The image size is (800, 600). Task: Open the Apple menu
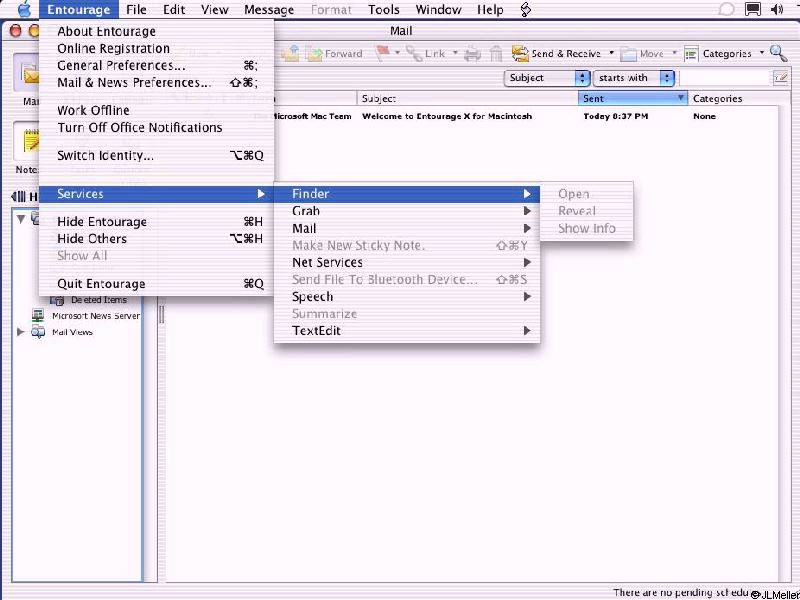24,10
